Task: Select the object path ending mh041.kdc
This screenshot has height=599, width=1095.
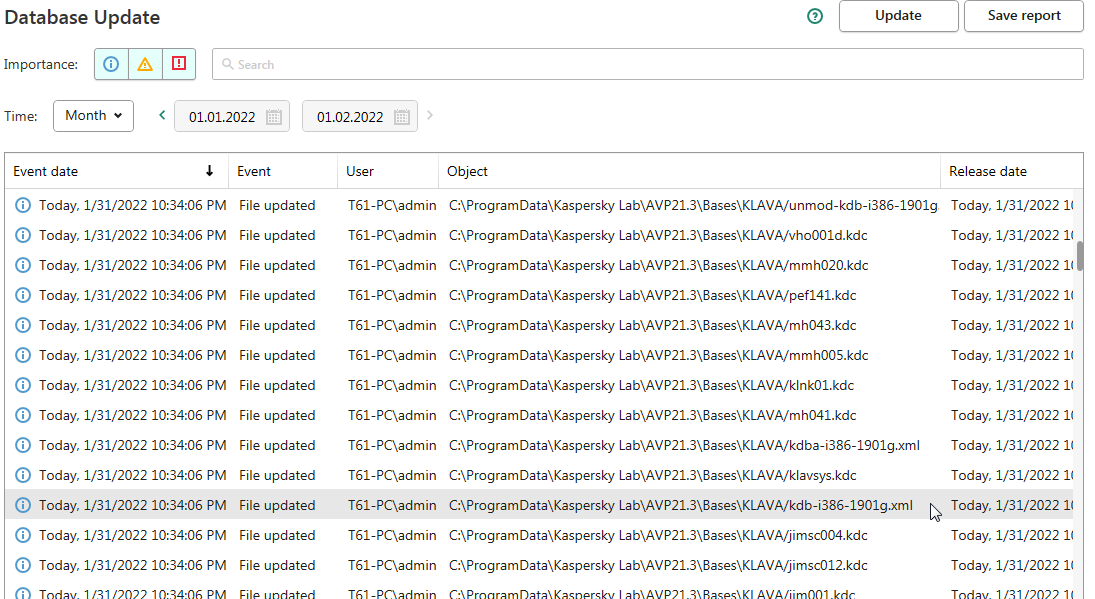Action: [x=652, y=415]
